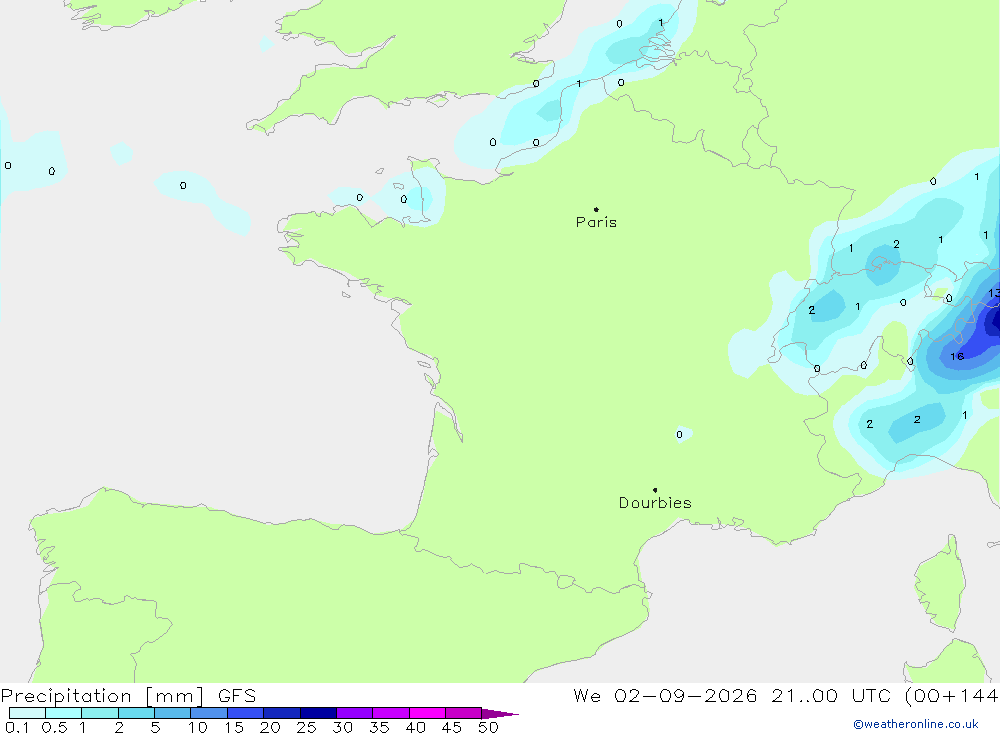Screen dimensions: 1000x733
Task: Pick the 40–45 mm magenta legend swatch
Action: pyautogui.click(x=427, y=713)
